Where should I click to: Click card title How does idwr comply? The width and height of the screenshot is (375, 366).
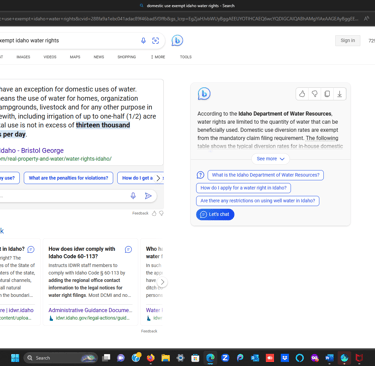(82, 253)
